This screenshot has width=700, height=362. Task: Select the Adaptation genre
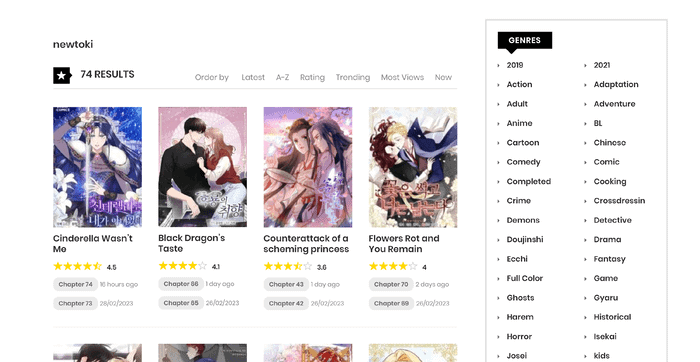(616, 84)
